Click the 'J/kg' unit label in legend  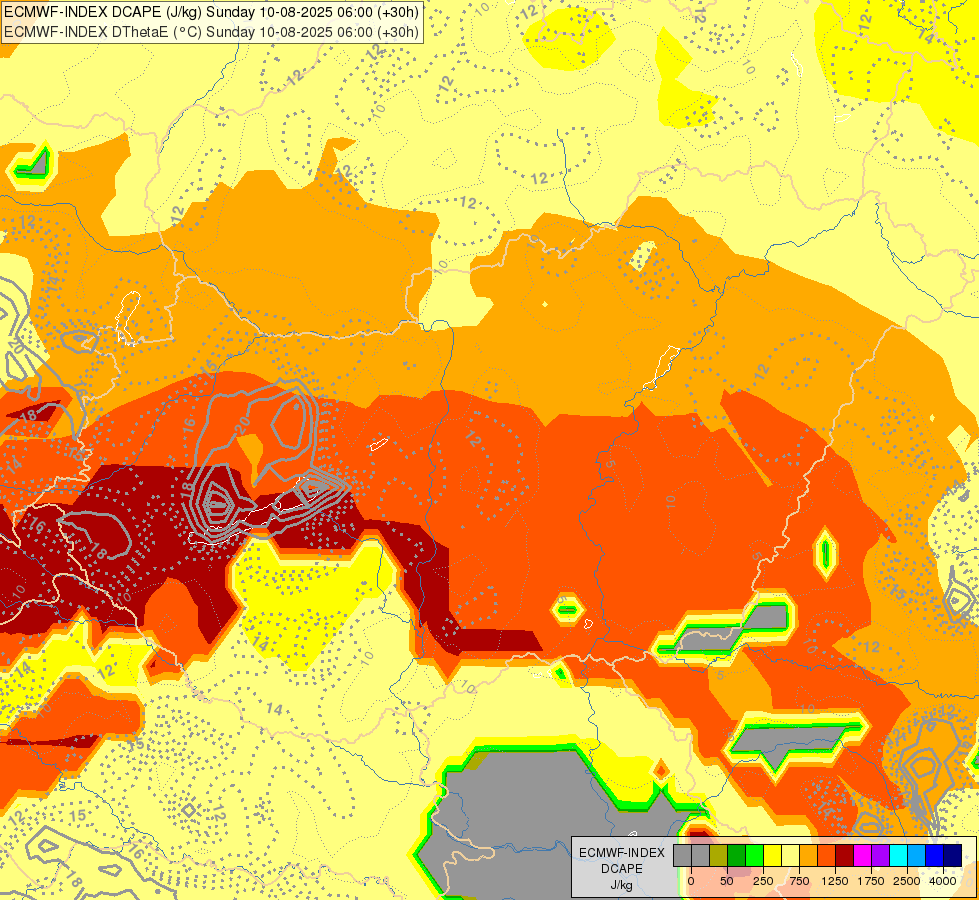(622, 885)
